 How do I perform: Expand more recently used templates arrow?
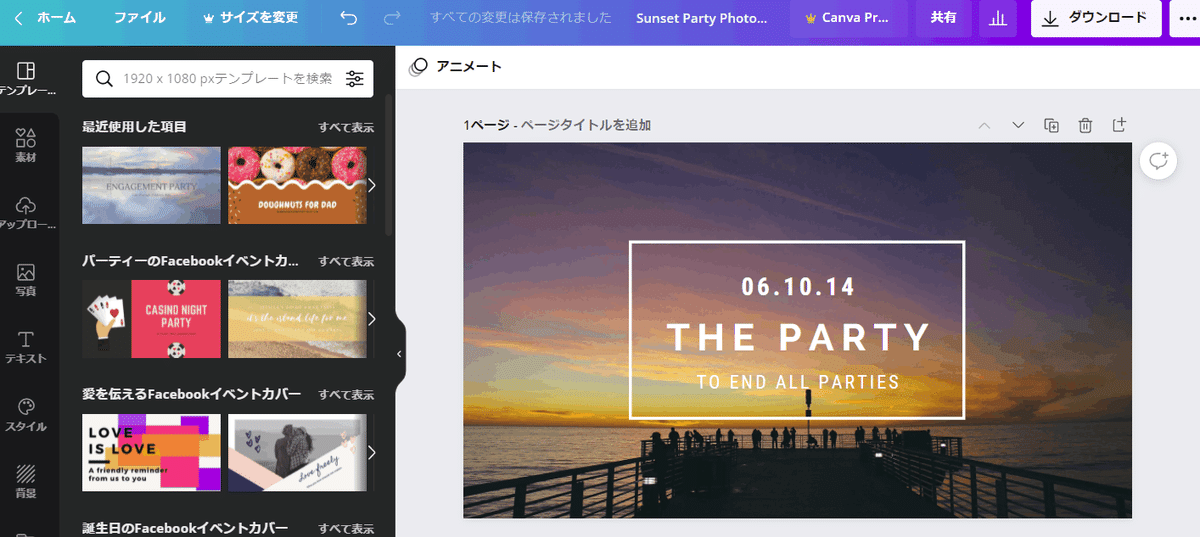pyautogui.click(x=372, y=185)
